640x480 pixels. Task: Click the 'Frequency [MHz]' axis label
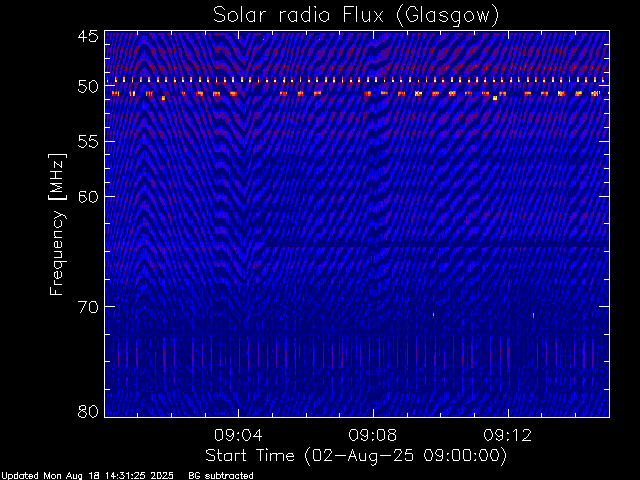tap(57, 224)
